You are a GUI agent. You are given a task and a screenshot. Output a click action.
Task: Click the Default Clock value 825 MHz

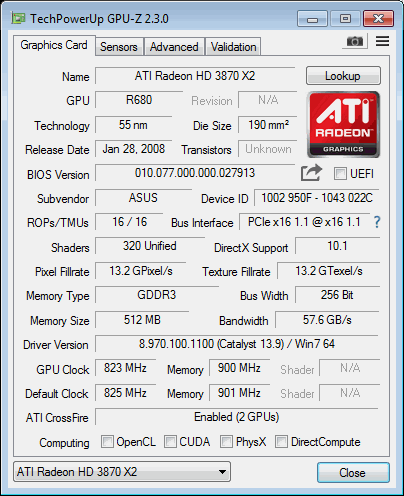[125, 393]
